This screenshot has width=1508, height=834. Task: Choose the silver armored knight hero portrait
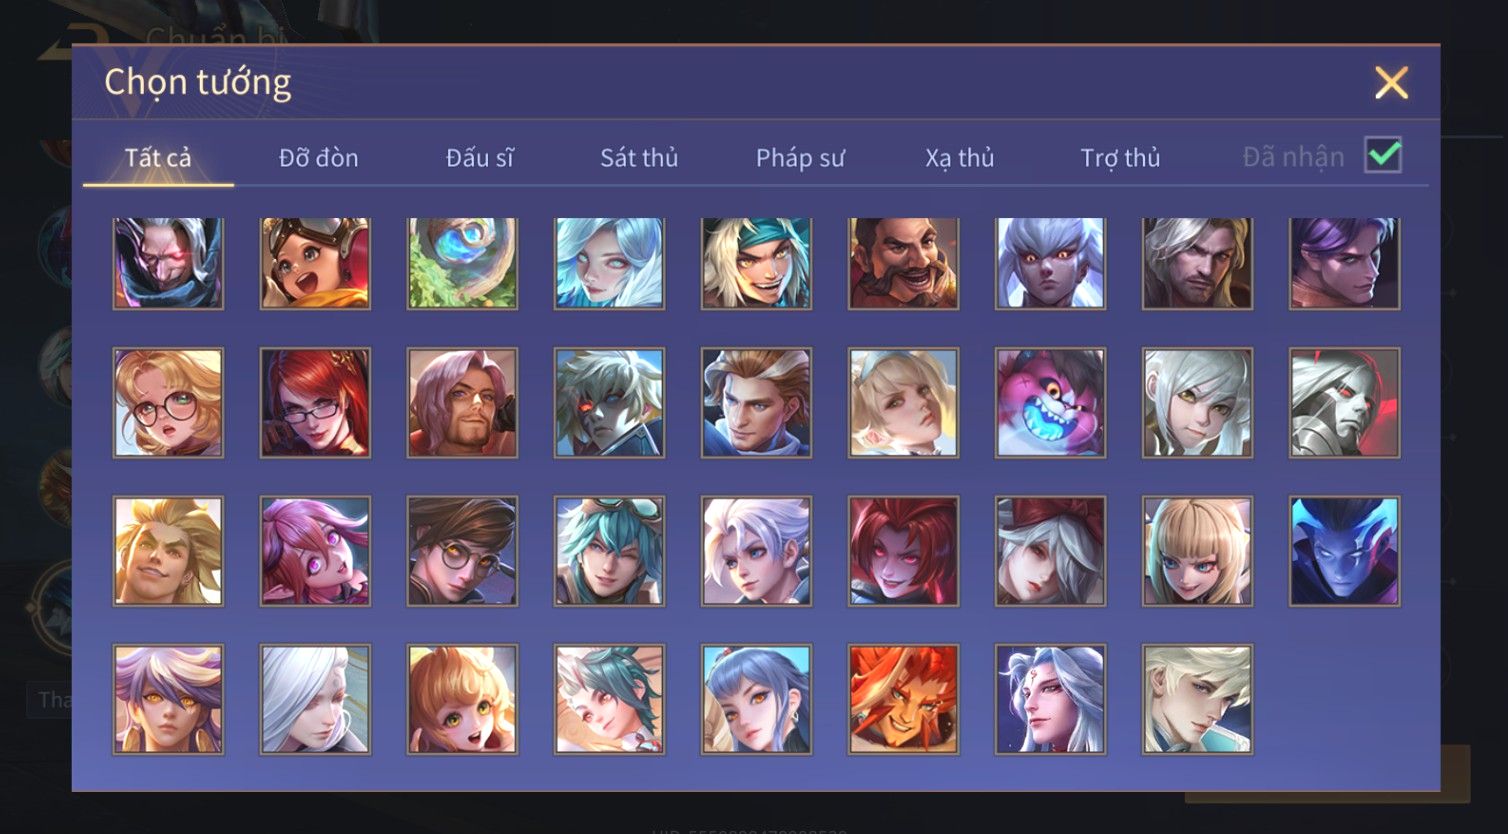pos(1344,403)
